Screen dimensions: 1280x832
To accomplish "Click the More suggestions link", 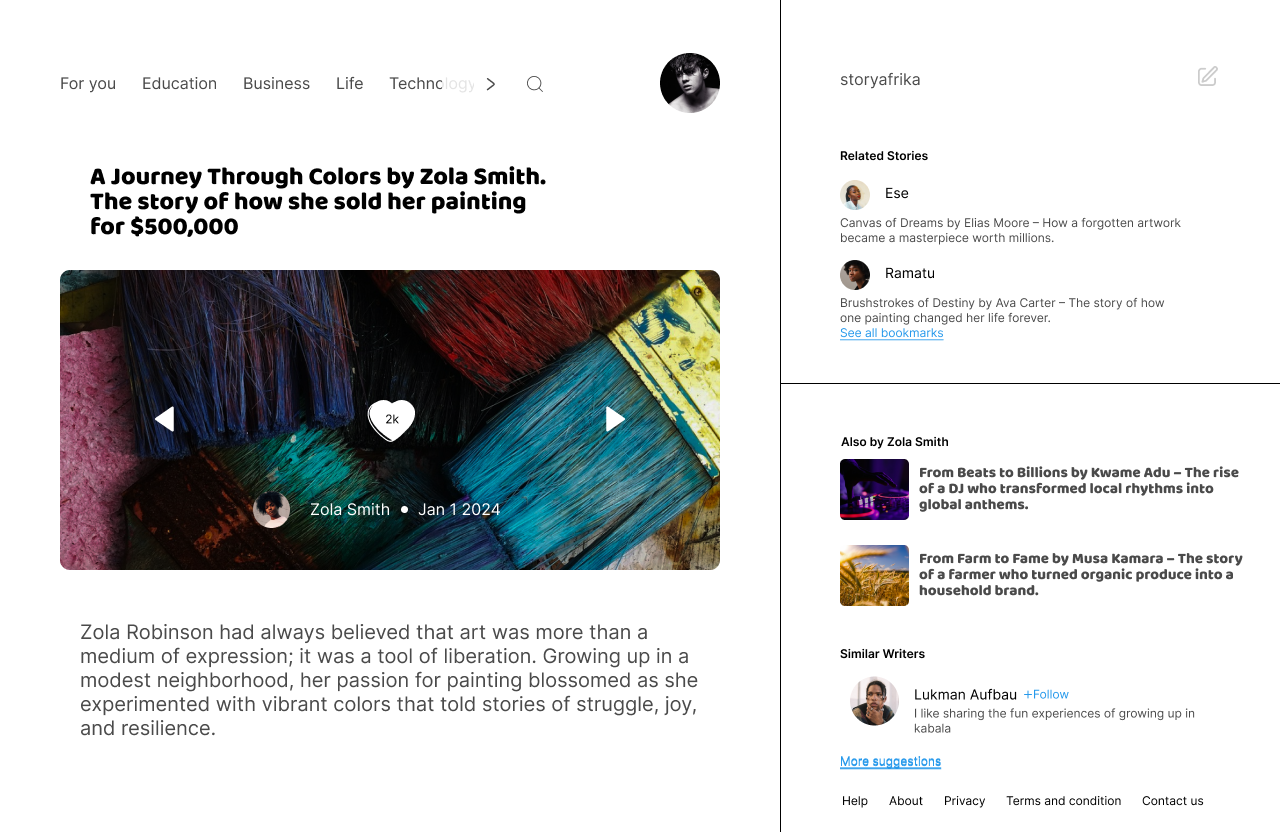I will tap(890, 761).
